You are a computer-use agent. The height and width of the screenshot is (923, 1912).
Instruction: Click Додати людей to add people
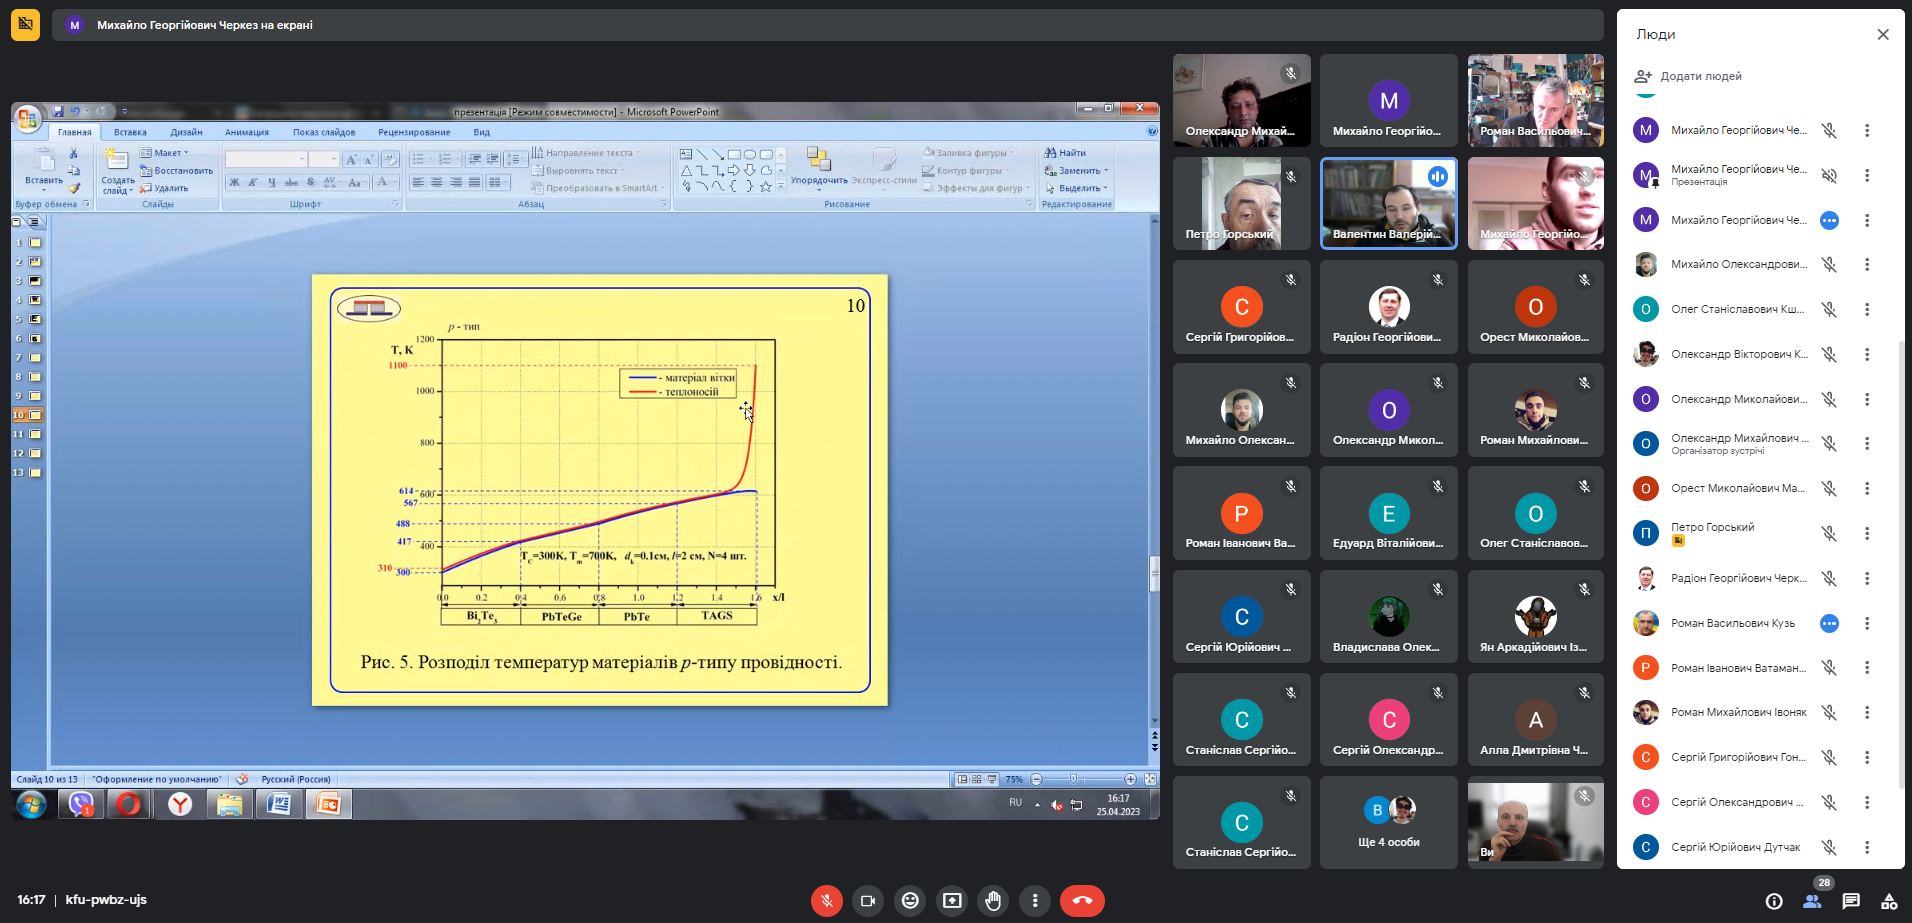coord(1688,76)
